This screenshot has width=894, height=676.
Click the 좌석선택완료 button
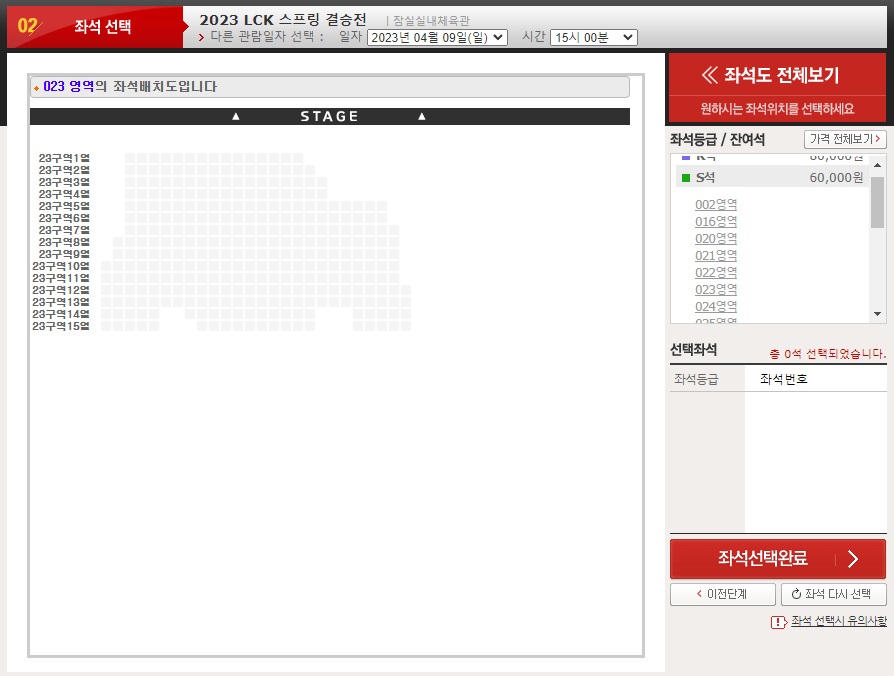[778, 559]
